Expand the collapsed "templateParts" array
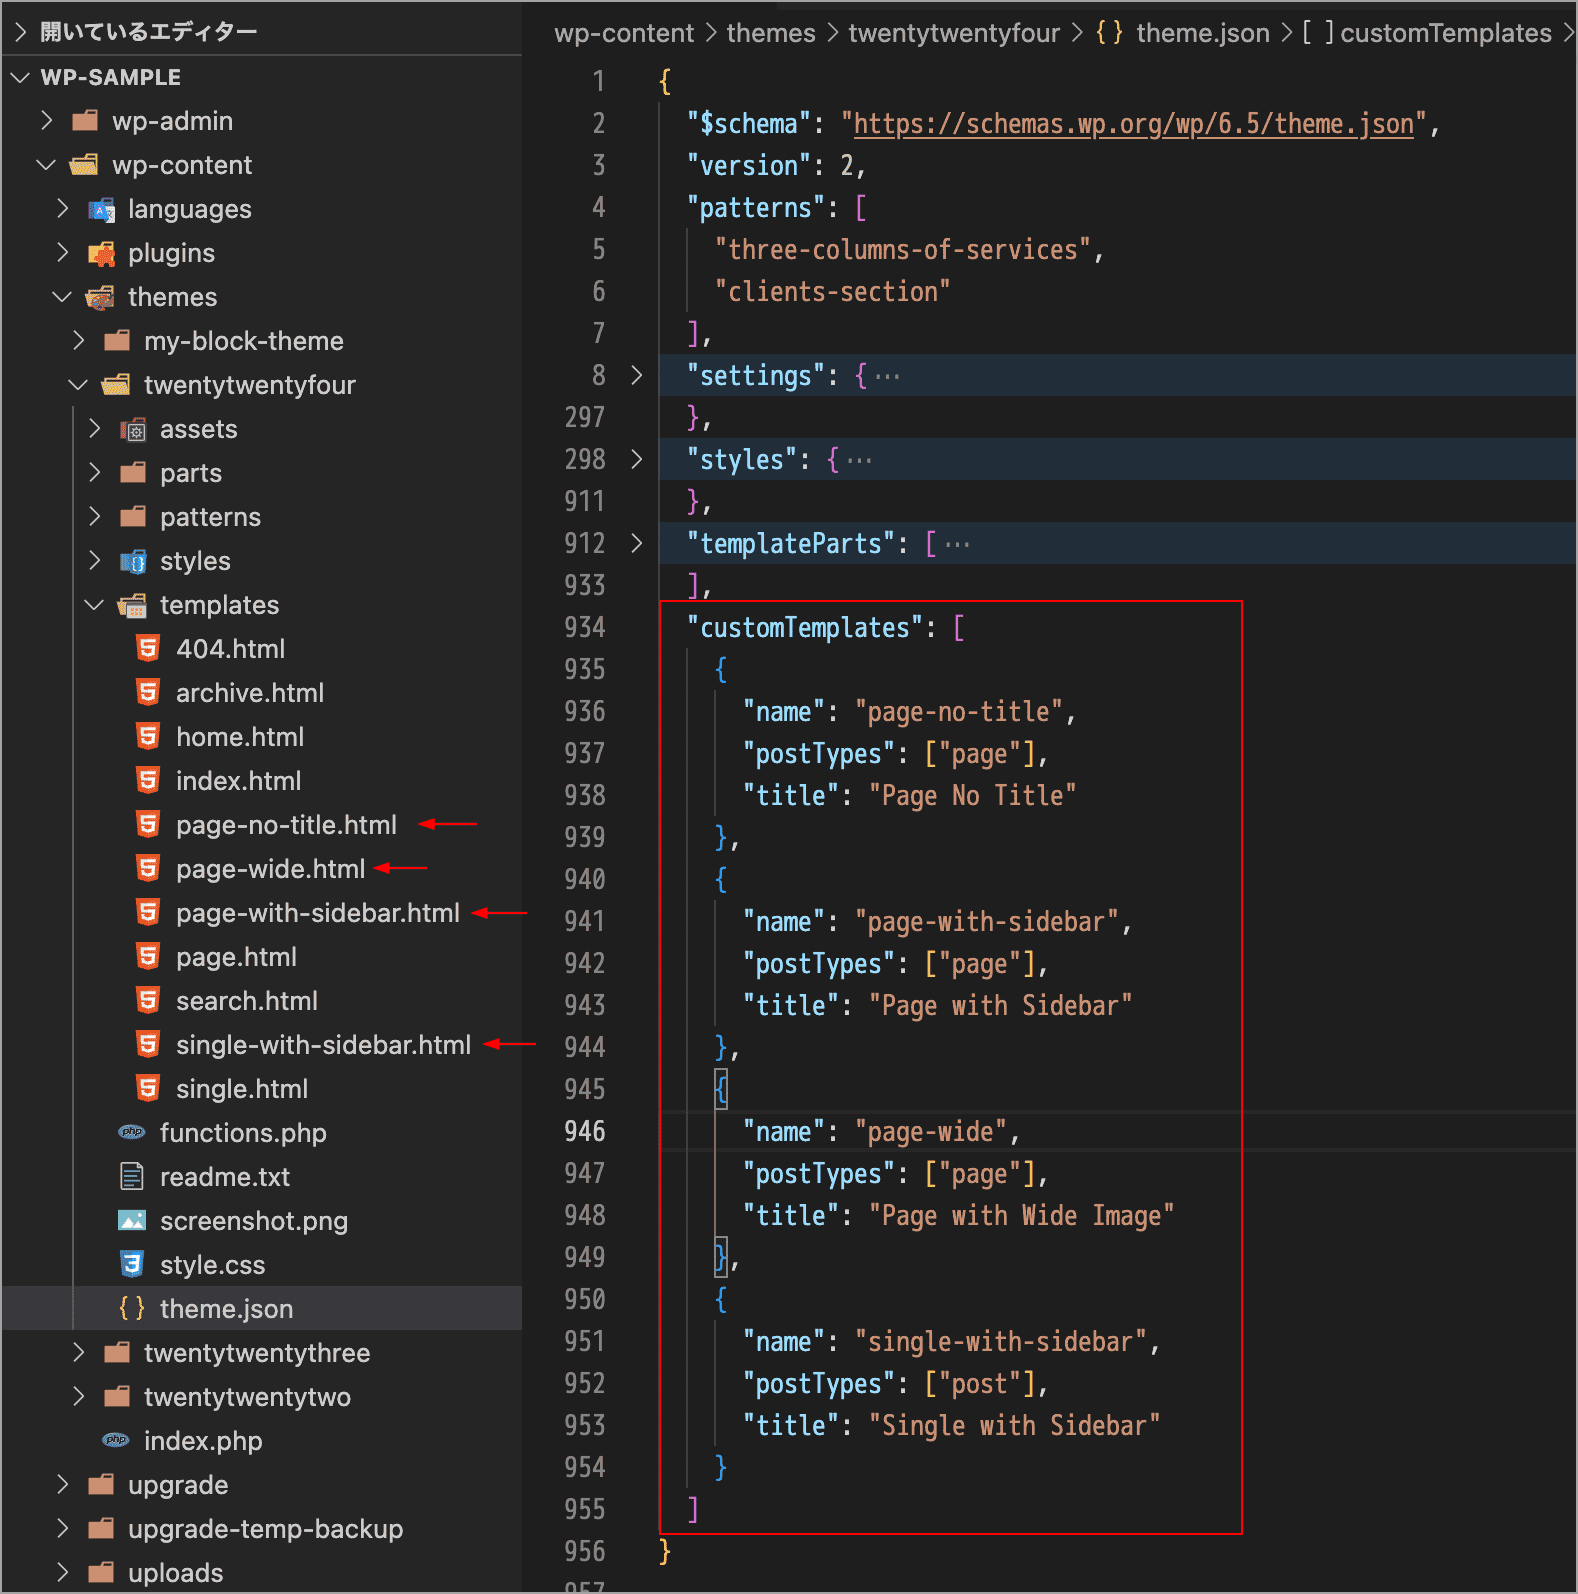 637,543
